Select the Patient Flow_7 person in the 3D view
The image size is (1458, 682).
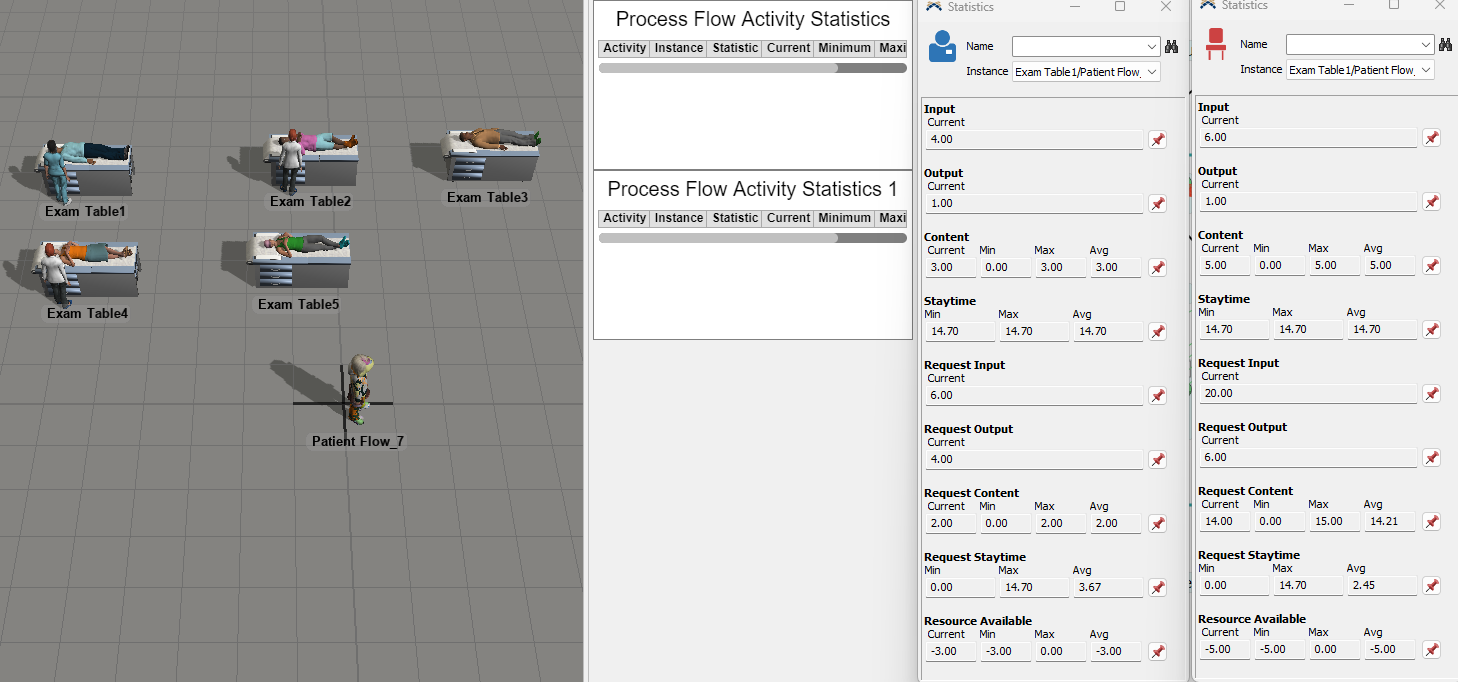[359, 388]
